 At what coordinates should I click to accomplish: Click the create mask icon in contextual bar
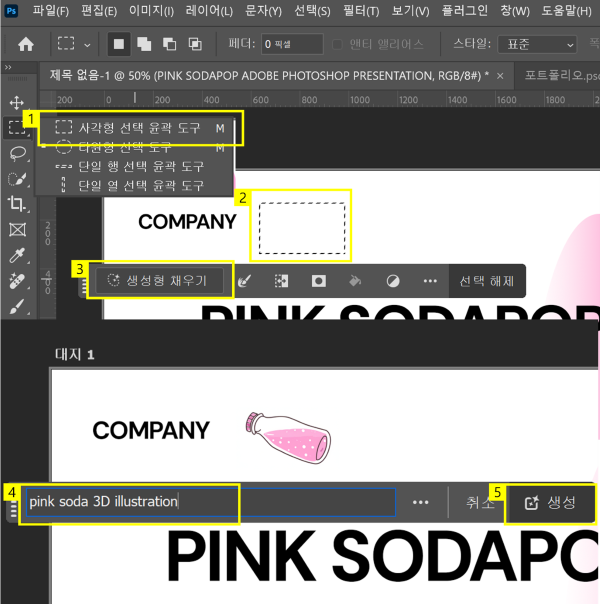[318, 281]
